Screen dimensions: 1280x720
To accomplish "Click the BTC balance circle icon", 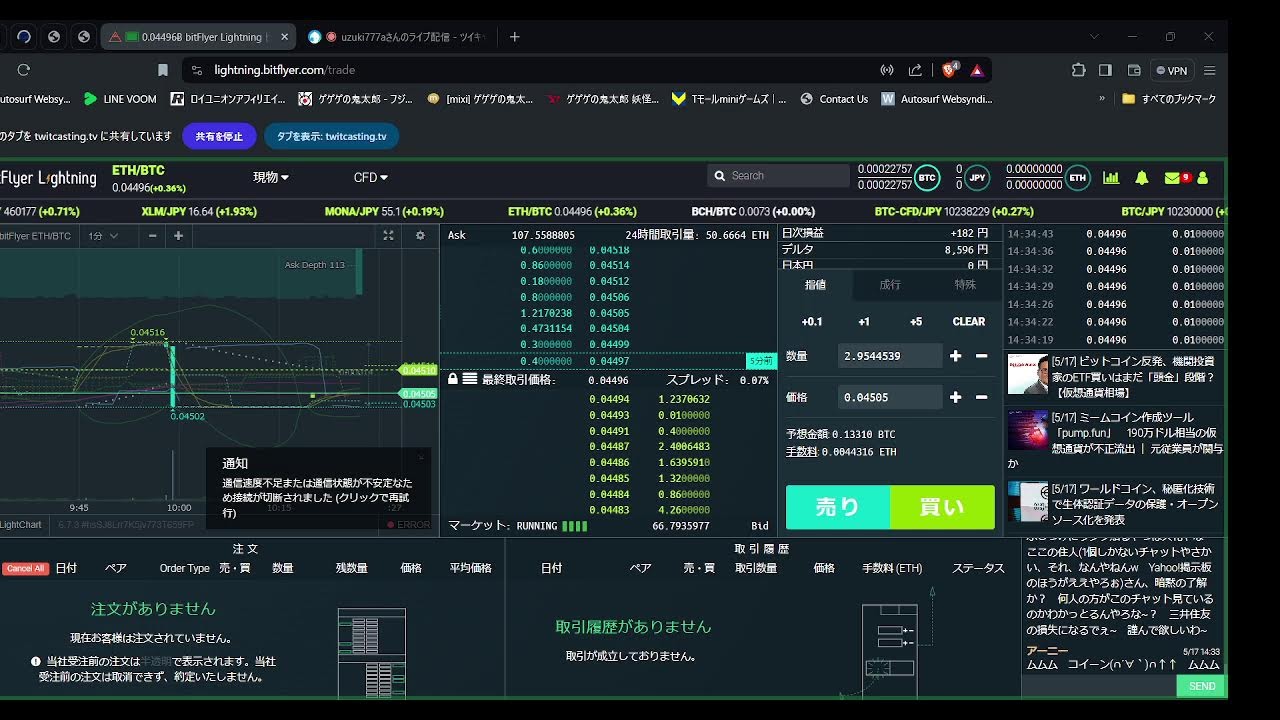I will pyautogui.click(x=927, y=178).
